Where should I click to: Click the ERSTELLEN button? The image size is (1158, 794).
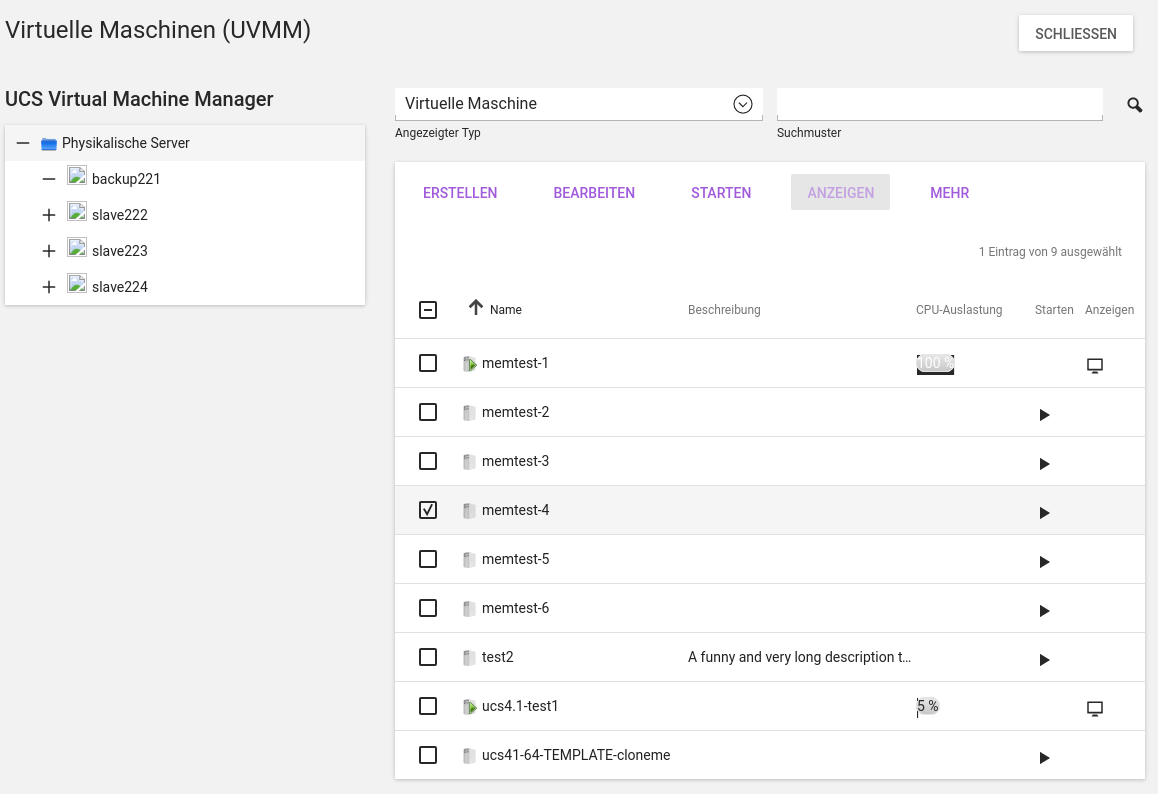click(x=460, y=193)
